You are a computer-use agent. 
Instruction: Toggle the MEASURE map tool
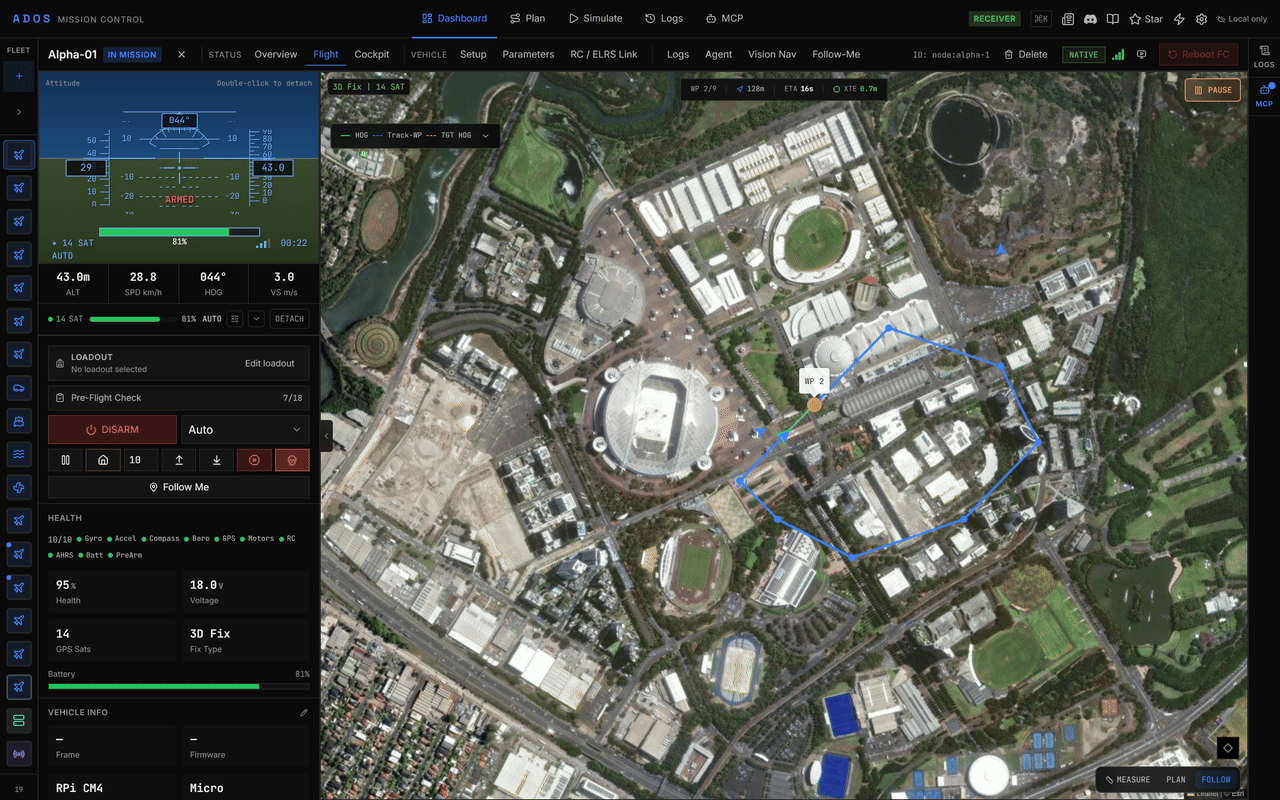[1127, 780]
